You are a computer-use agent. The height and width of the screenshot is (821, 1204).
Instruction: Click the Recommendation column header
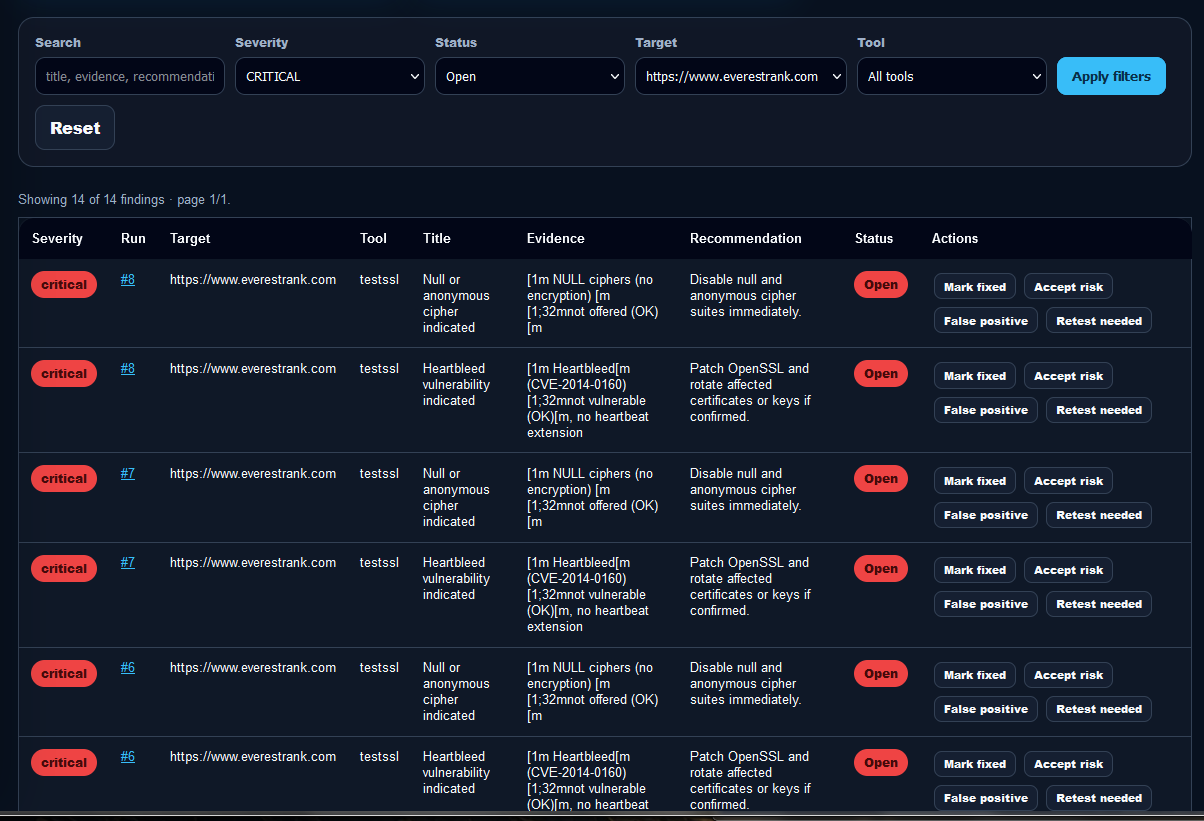pos(746,239)
